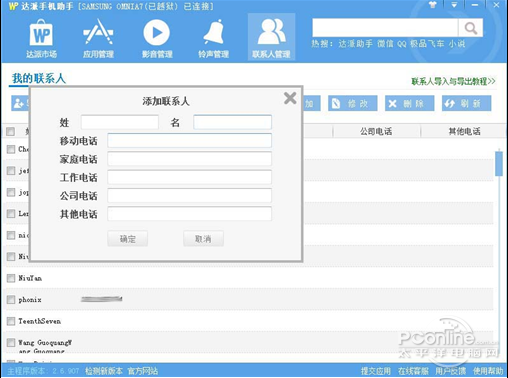Image resolution: width=508 pixels, height=378 pixels.
Task: Open the 达派市场 WP store icon
Action: [41, 38]
